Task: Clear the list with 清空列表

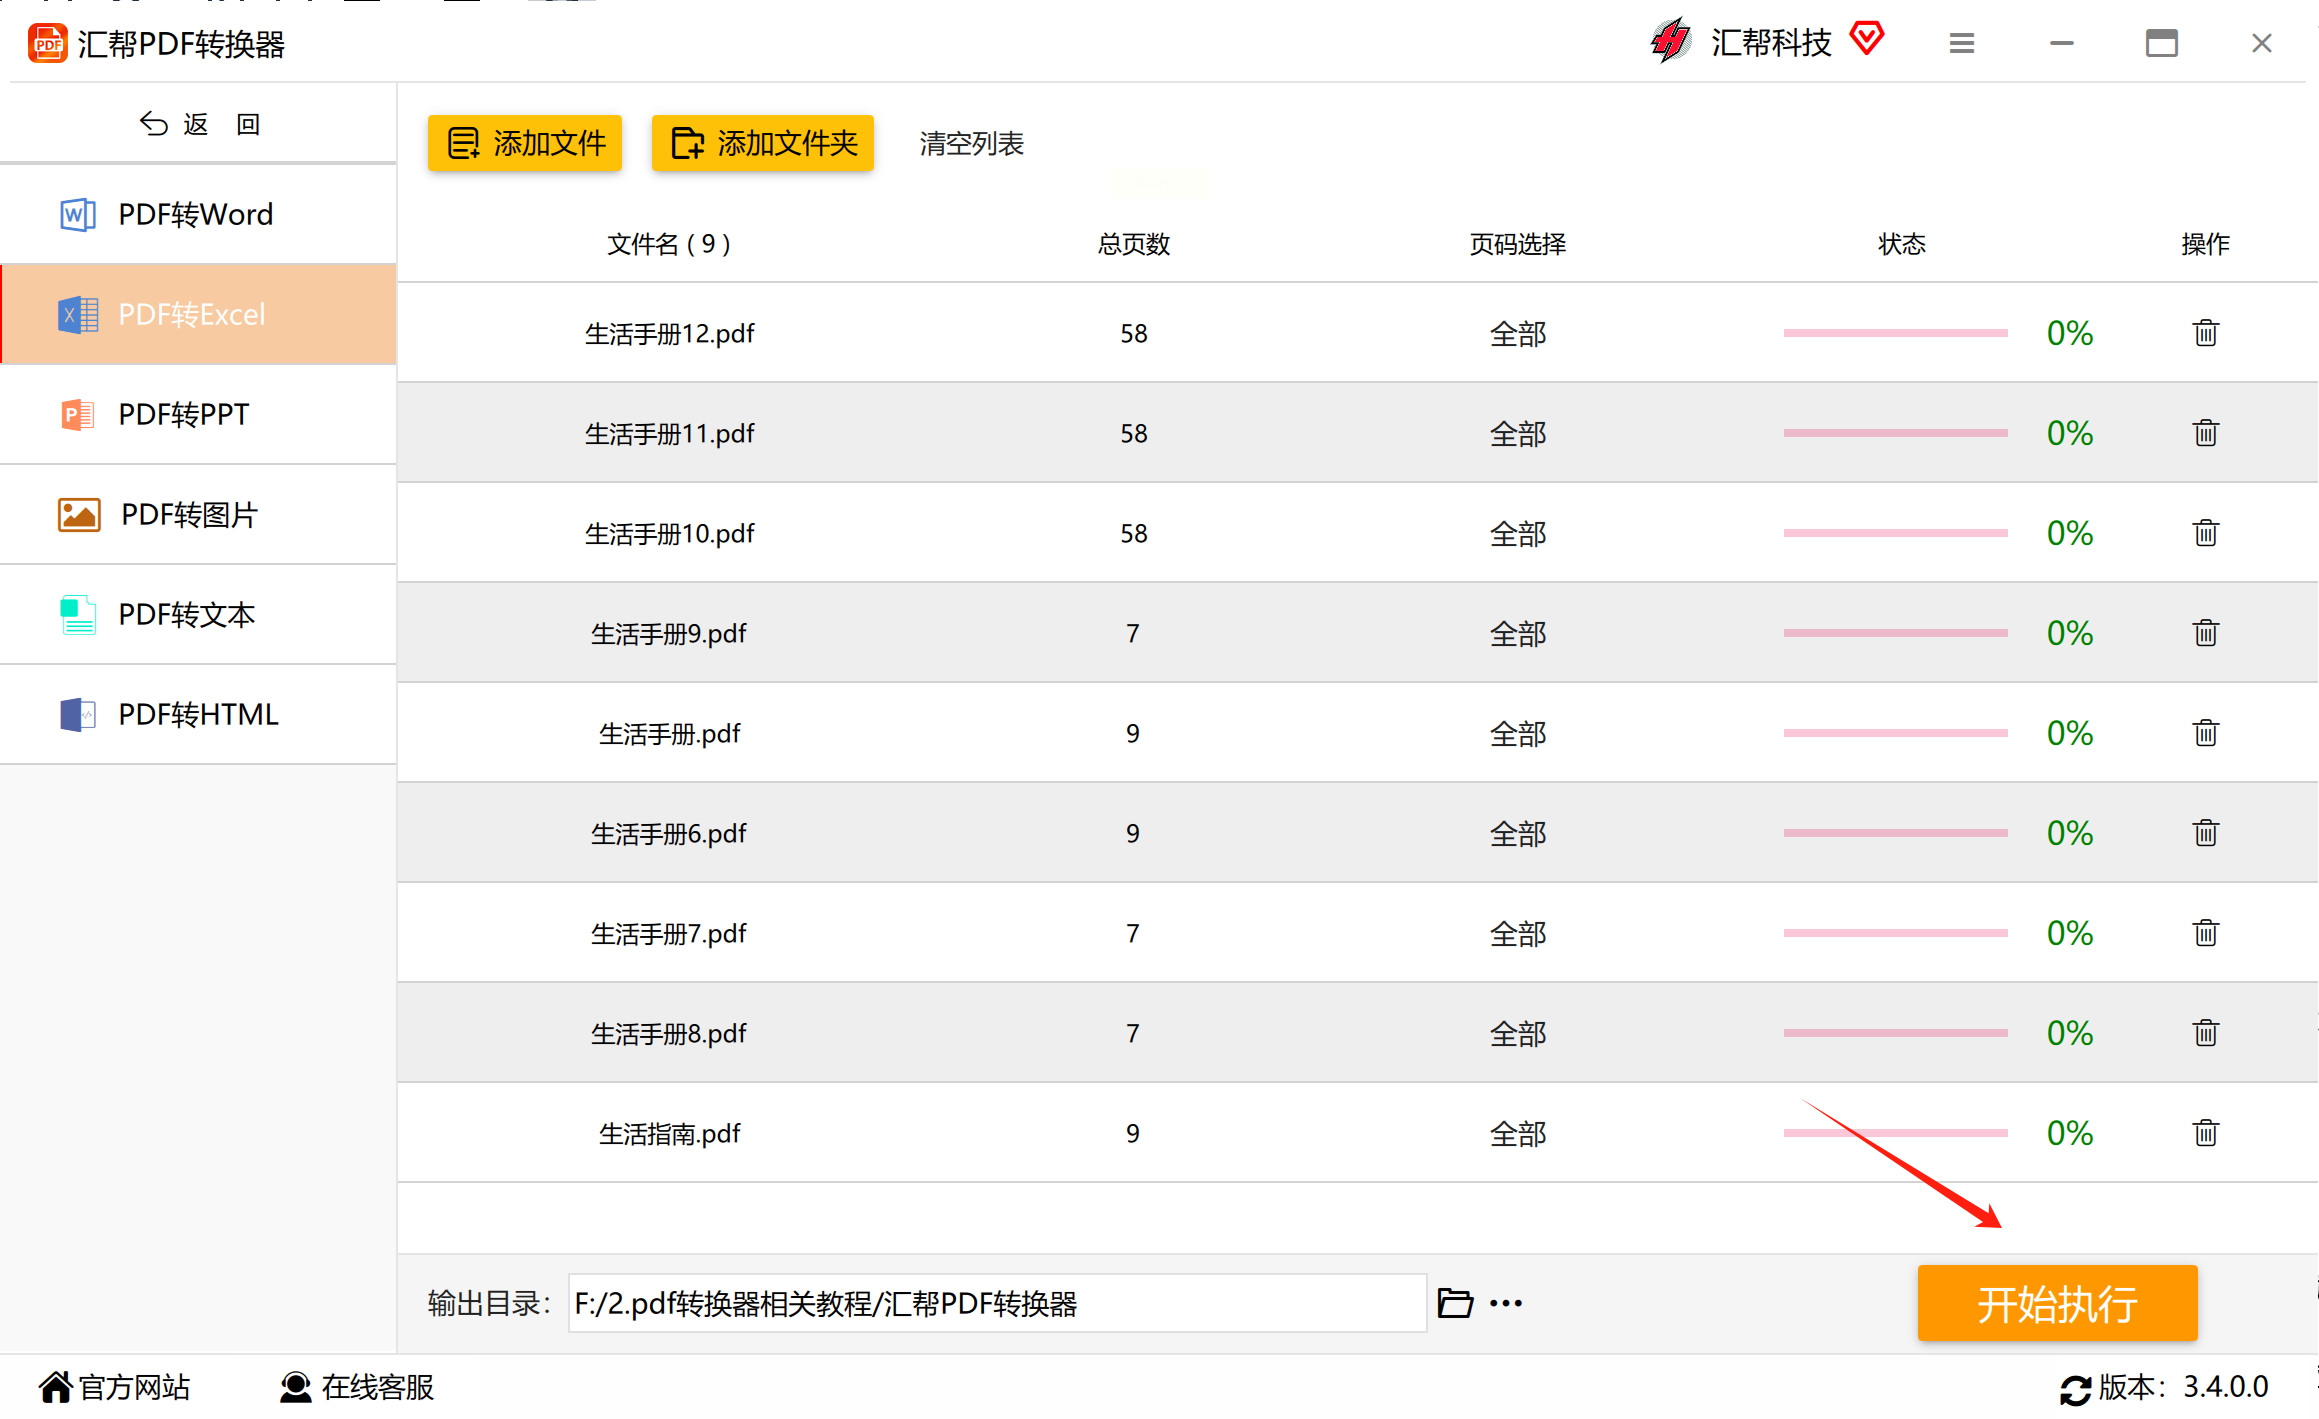Action: coord(971,143)
